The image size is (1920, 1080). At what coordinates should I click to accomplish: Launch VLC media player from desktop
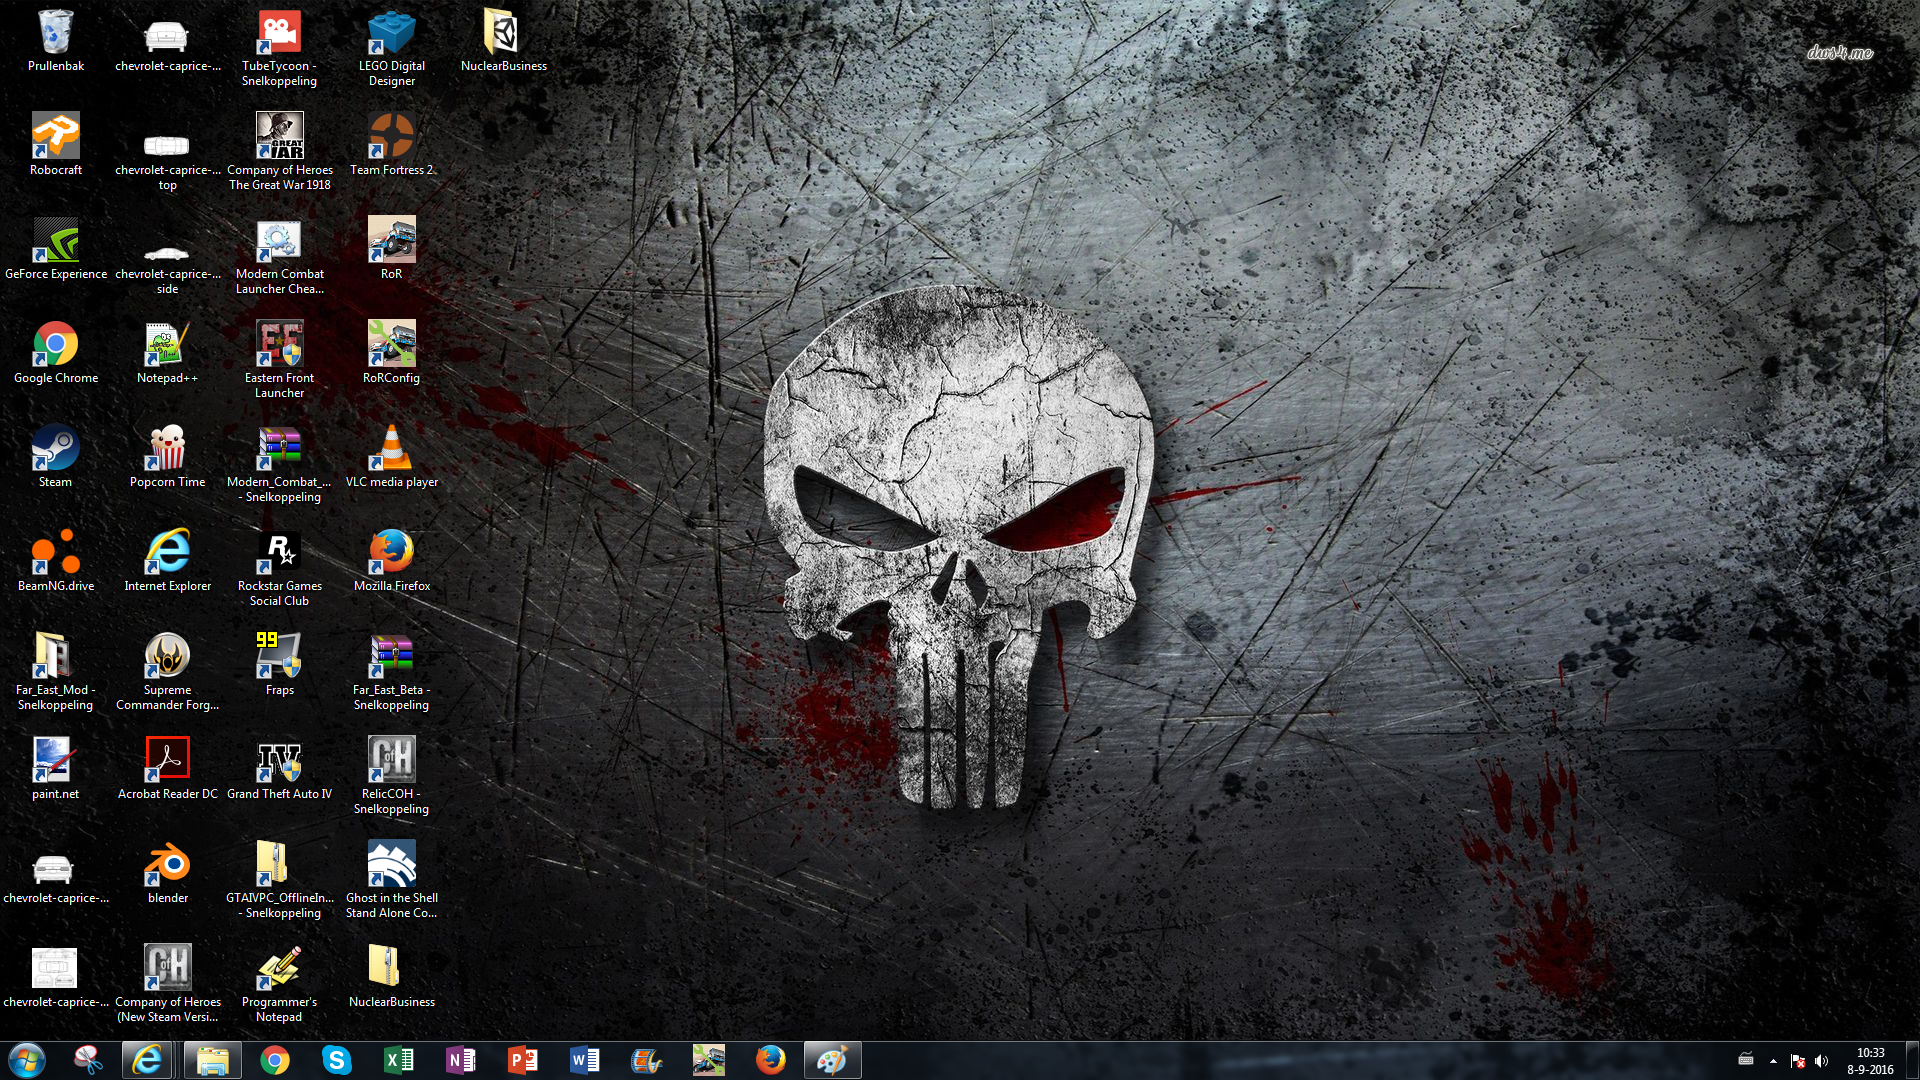click(392, 457)
